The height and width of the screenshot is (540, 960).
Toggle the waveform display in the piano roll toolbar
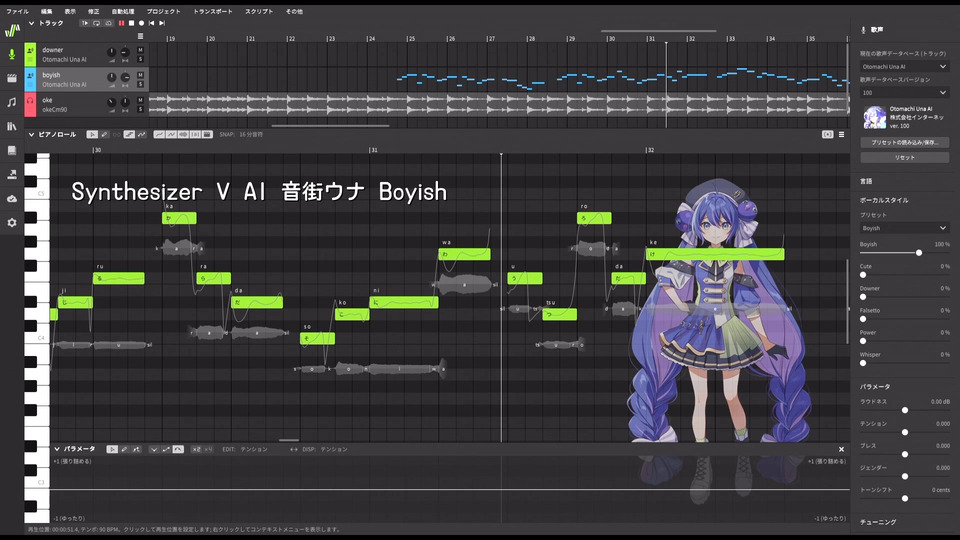pos(183,135)
